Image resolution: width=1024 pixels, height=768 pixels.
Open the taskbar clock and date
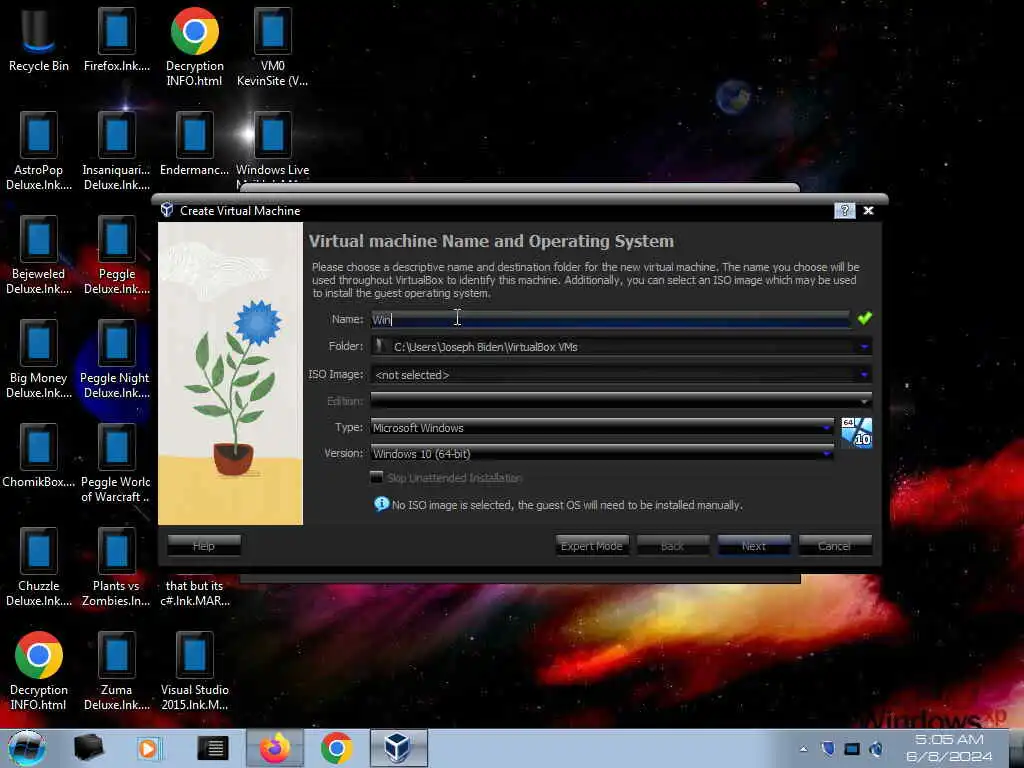[949, 748]
